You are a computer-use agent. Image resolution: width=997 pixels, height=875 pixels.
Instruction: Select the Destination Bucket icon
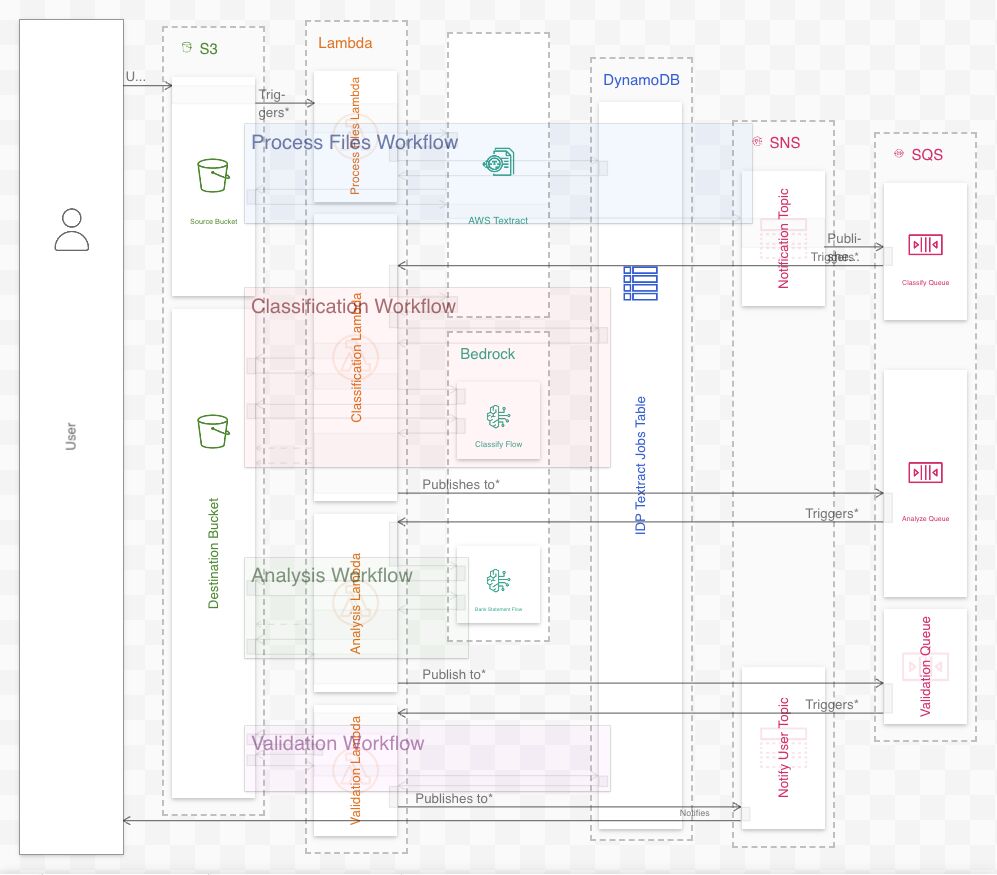coord(213,431)
